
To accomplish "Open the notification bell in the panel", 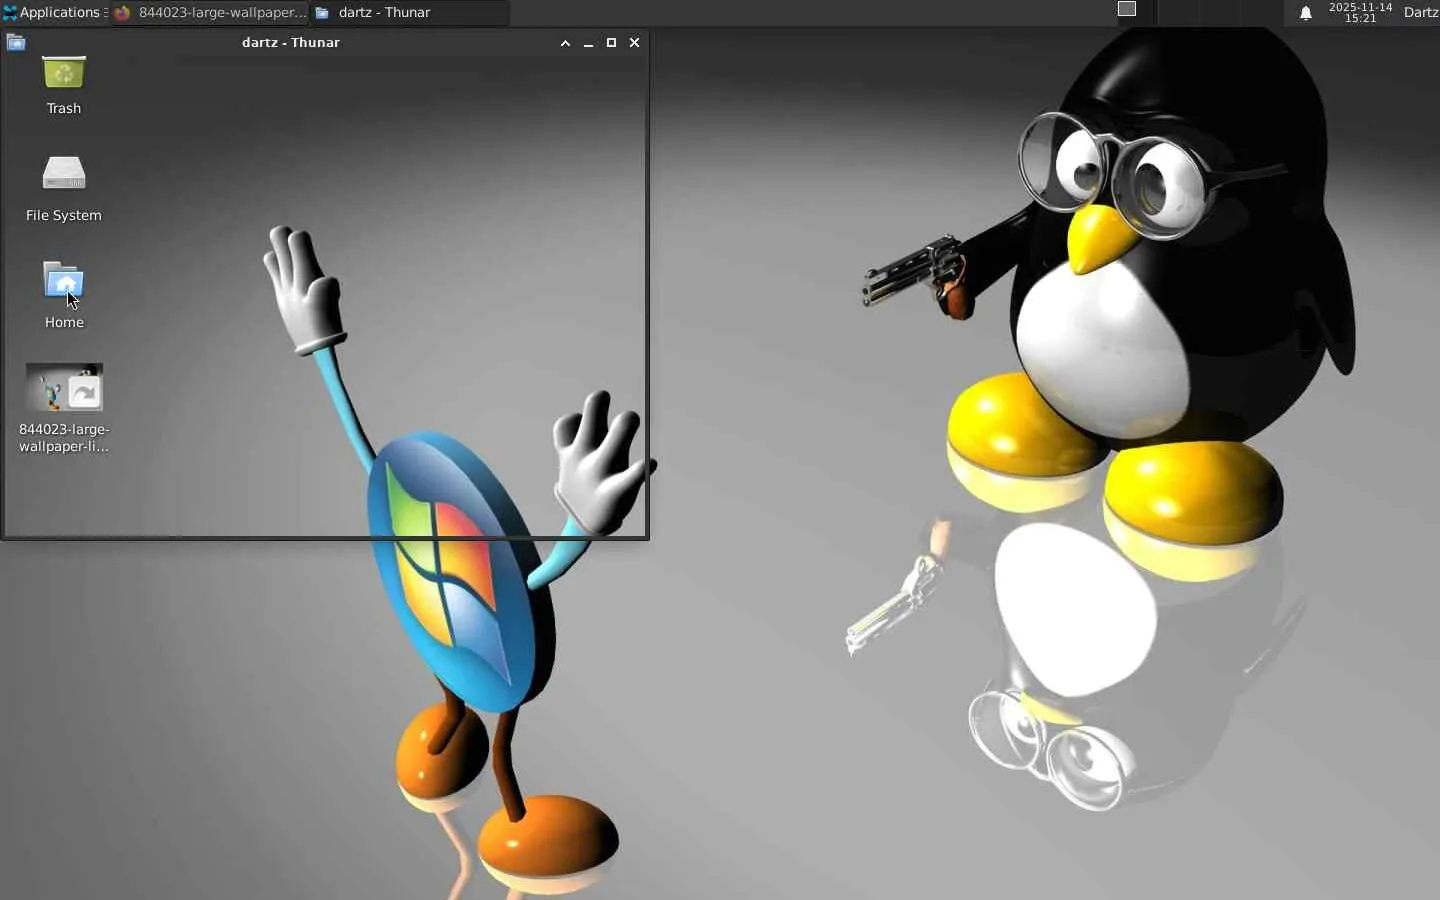I will point(1306,13).
